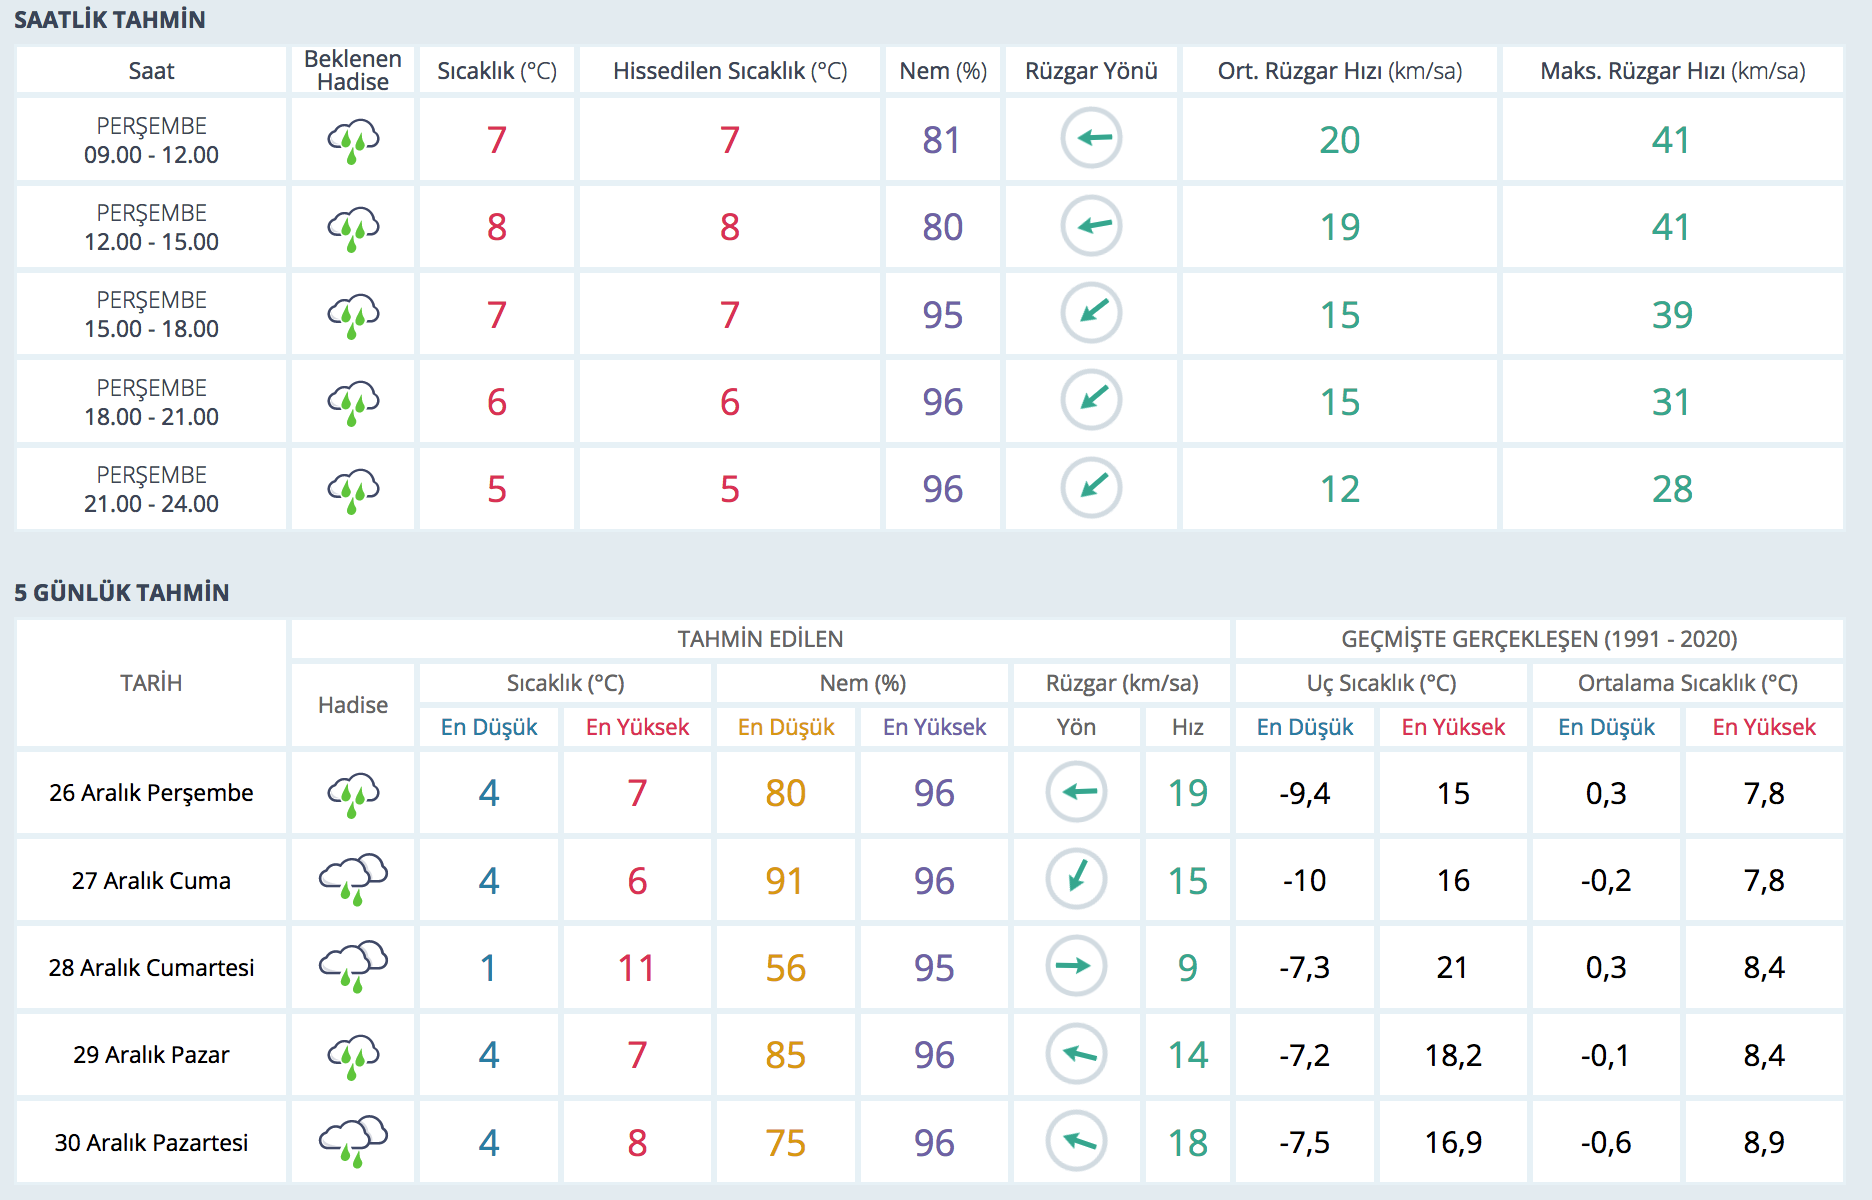The height and width of the screenshot is (1200, 1872).
Task: Select the PERŞEMBE 15.00 - 18.00 time cell
Action: (151, 314)
